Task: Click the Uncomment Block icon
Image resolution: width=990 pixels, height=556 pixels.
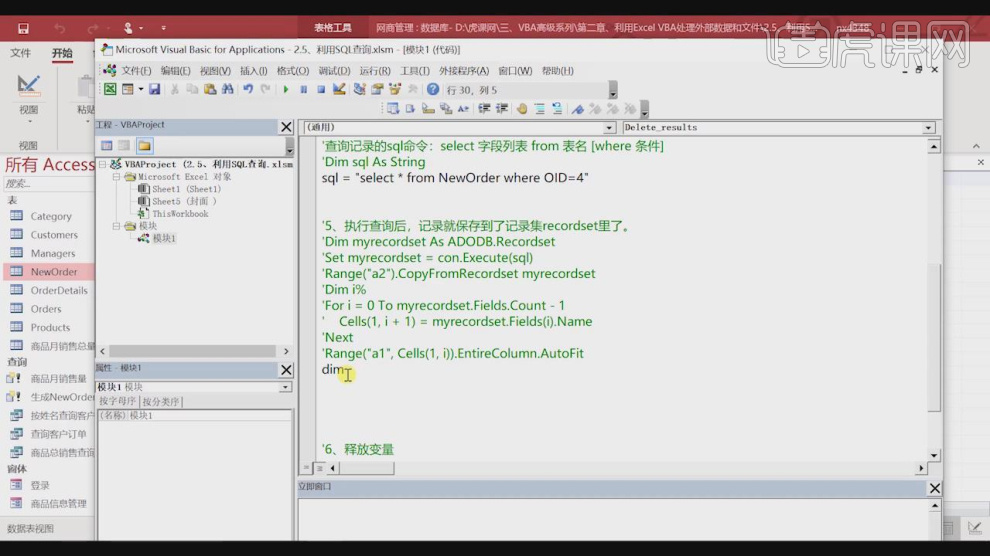Action: [558, 109]
